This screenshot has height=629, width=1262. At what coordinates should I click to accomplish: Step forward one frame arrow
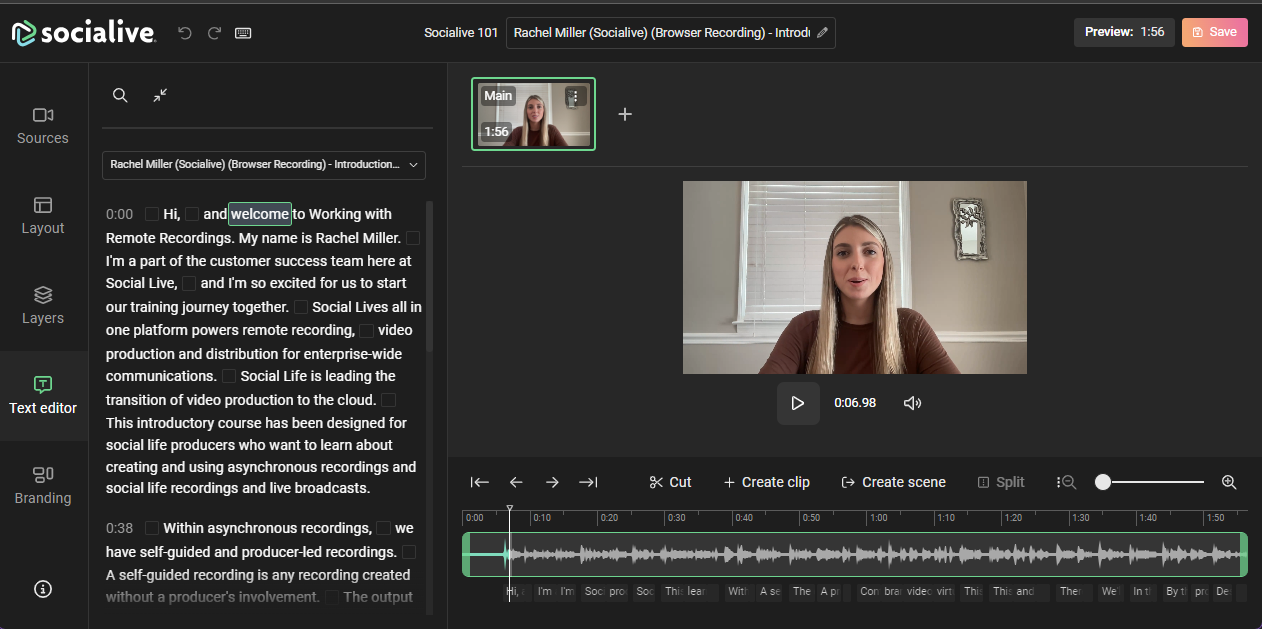click(x=552, y=482)
